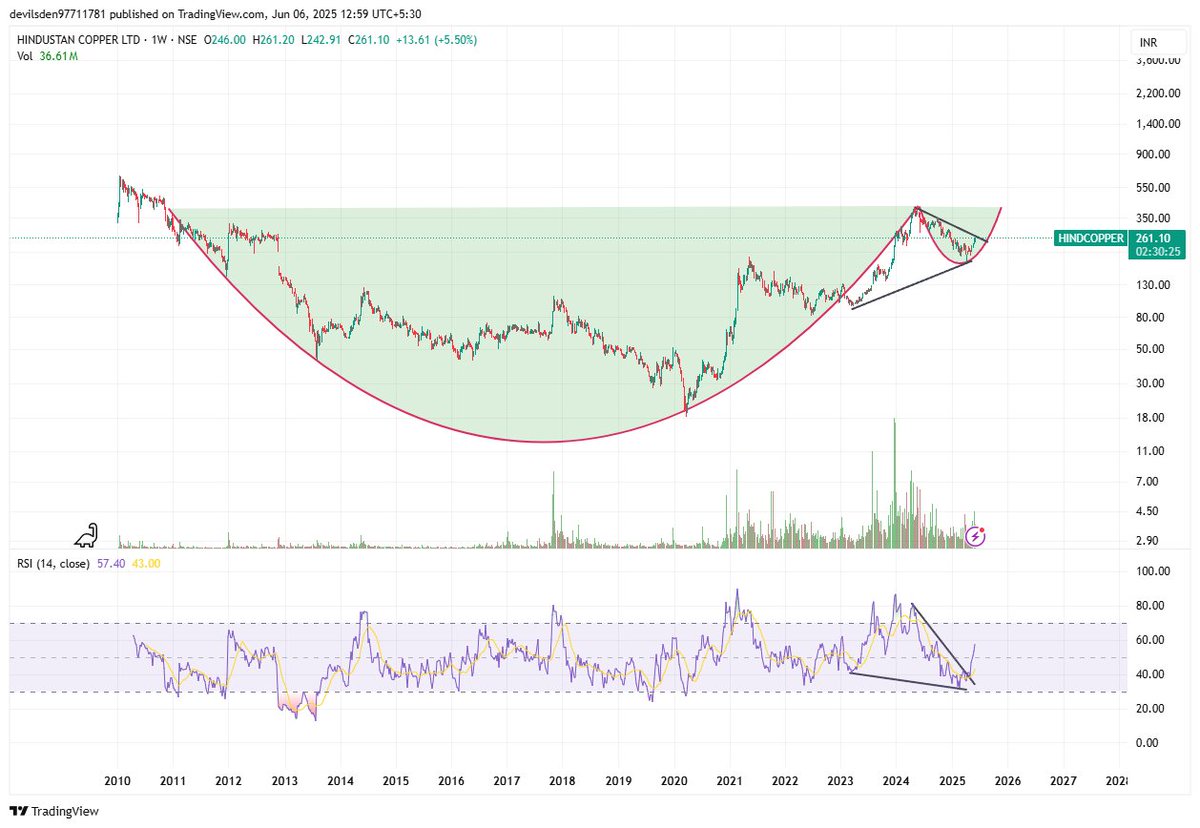Viewport: 1200px width, 828px height.
Task: Click the RSI (14, close) indicator legend
Action: pyautogui.click(x=54, y=563)
